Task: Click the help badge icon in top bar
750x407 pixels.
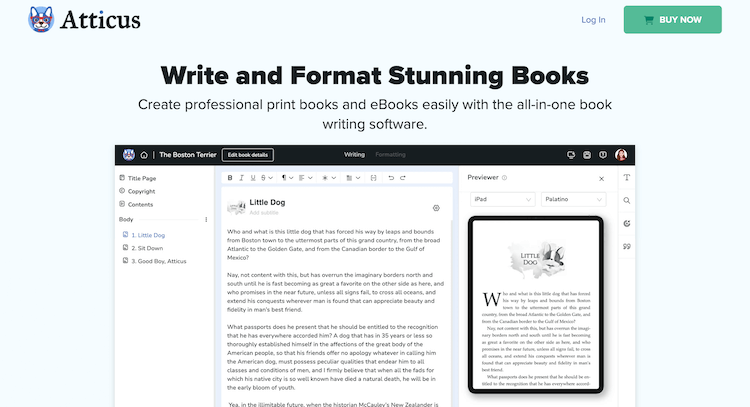Action: [603, 155]
